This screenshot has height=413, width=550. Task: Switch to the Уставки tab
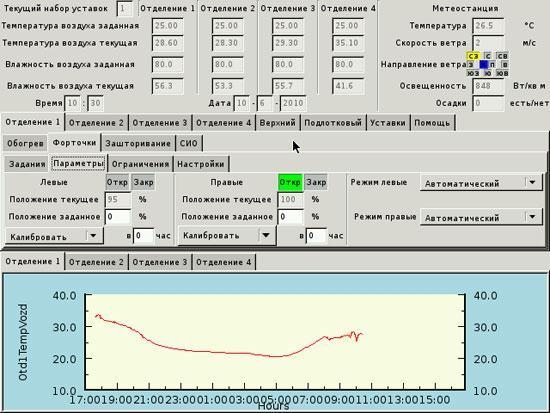[x=388, y=123]
